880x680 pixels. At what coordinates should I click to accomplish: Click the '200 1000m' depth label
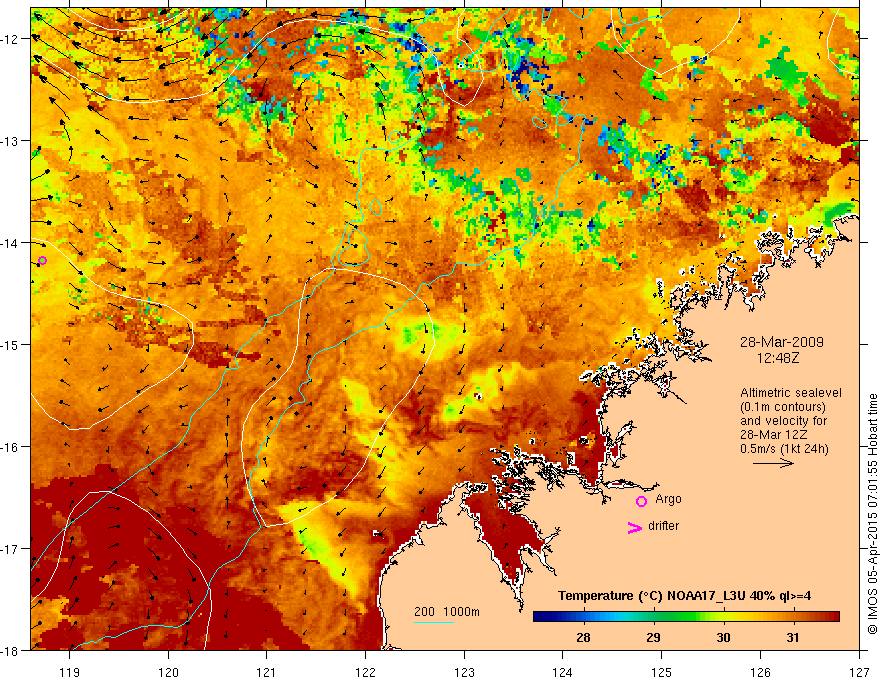click(447, 612)
